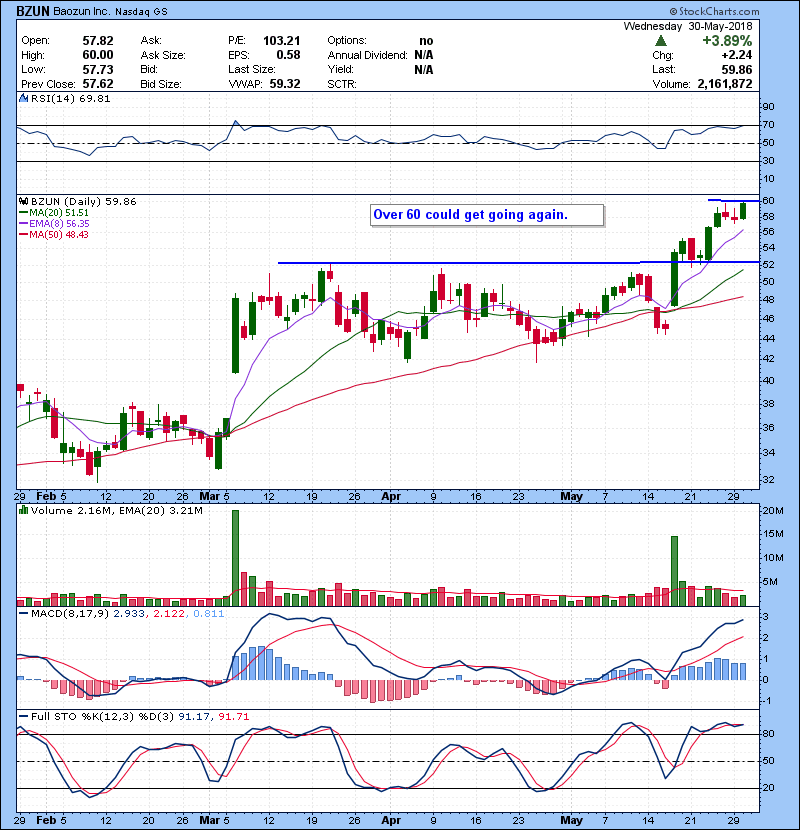Click the Annual Dividend label
This screenshot has height=830, width=800.
(367, 55)
